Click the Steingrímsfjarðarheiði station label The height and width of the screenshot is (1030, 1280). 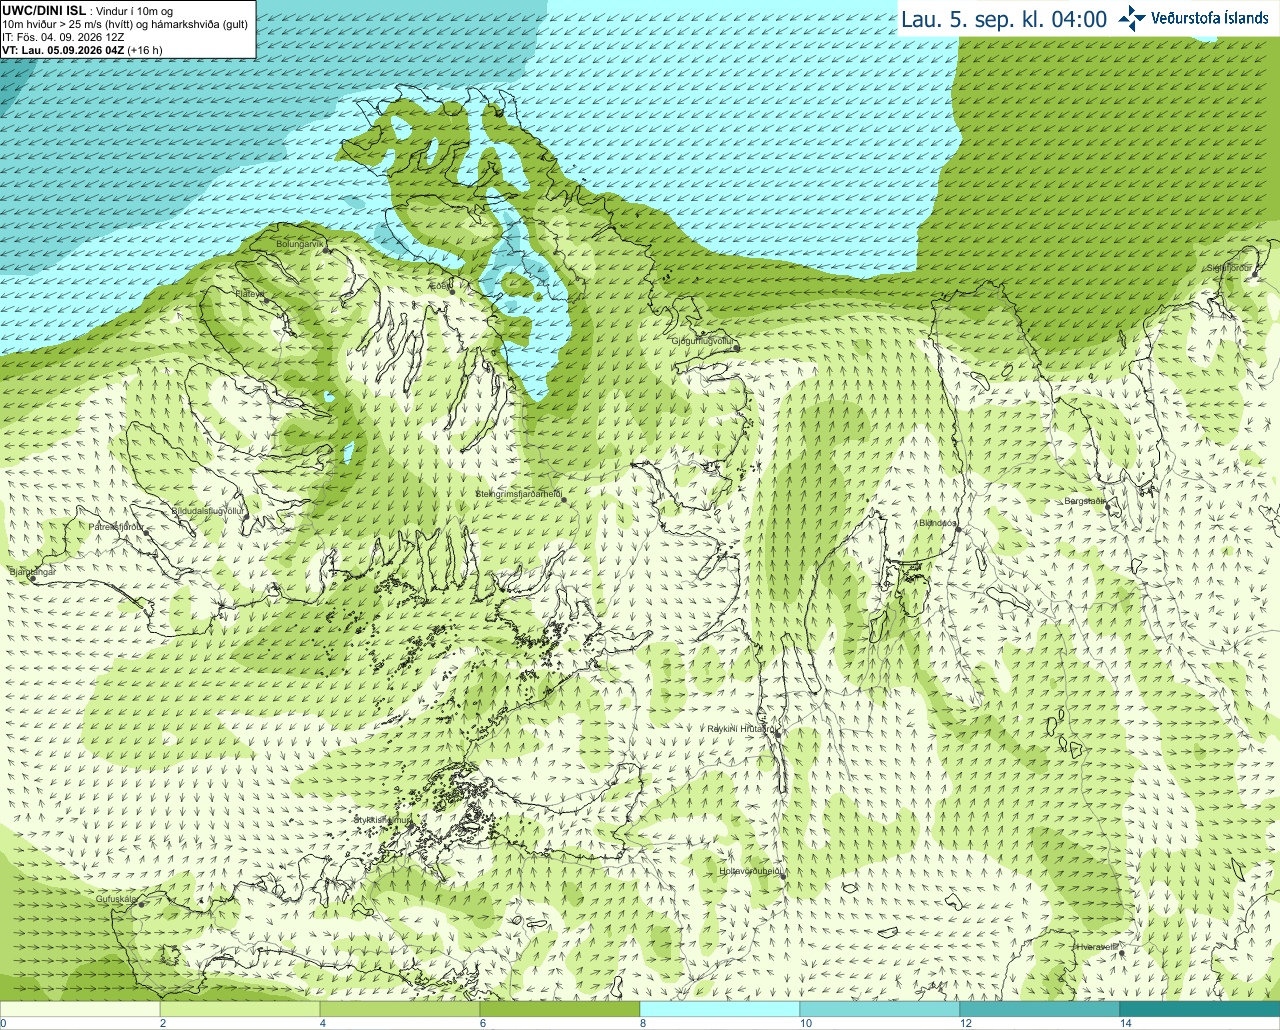[518, 494]
